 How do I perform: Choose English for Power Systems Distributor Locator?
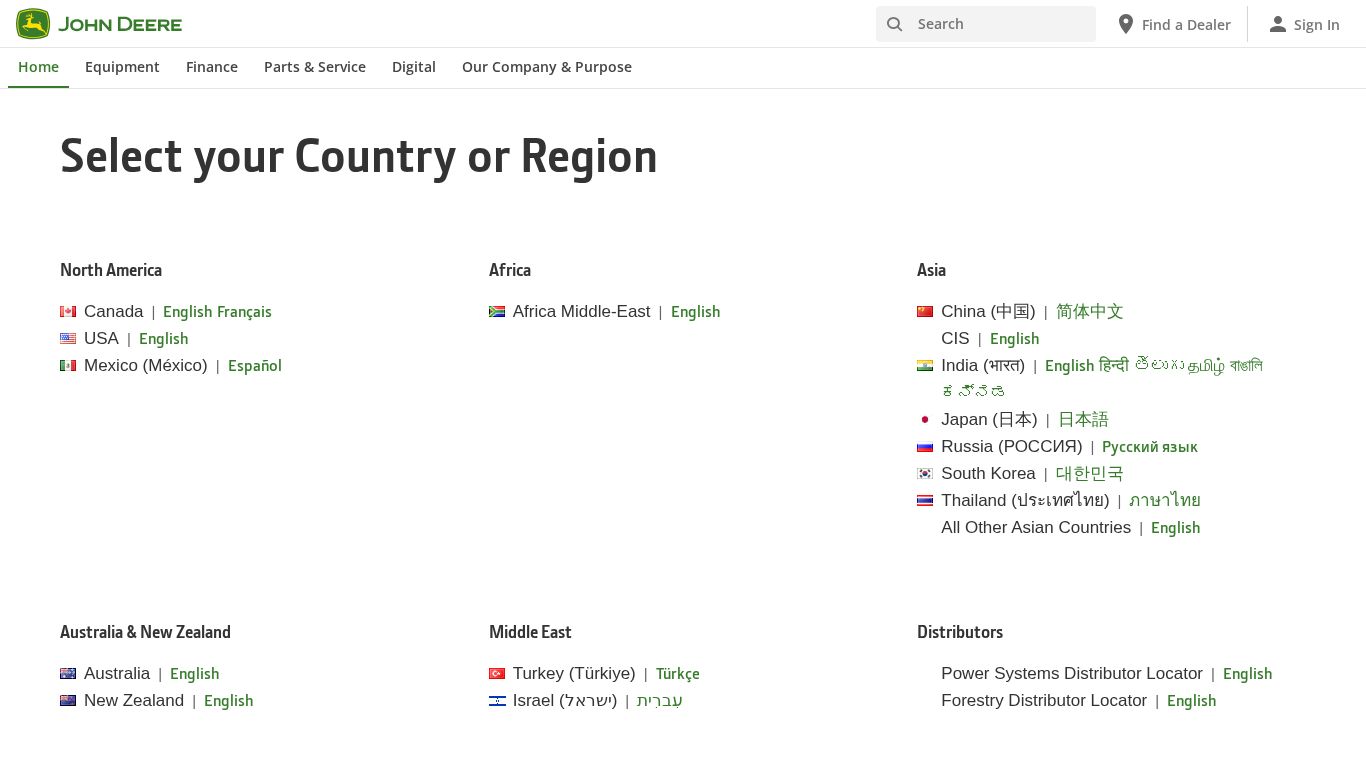1248,674
